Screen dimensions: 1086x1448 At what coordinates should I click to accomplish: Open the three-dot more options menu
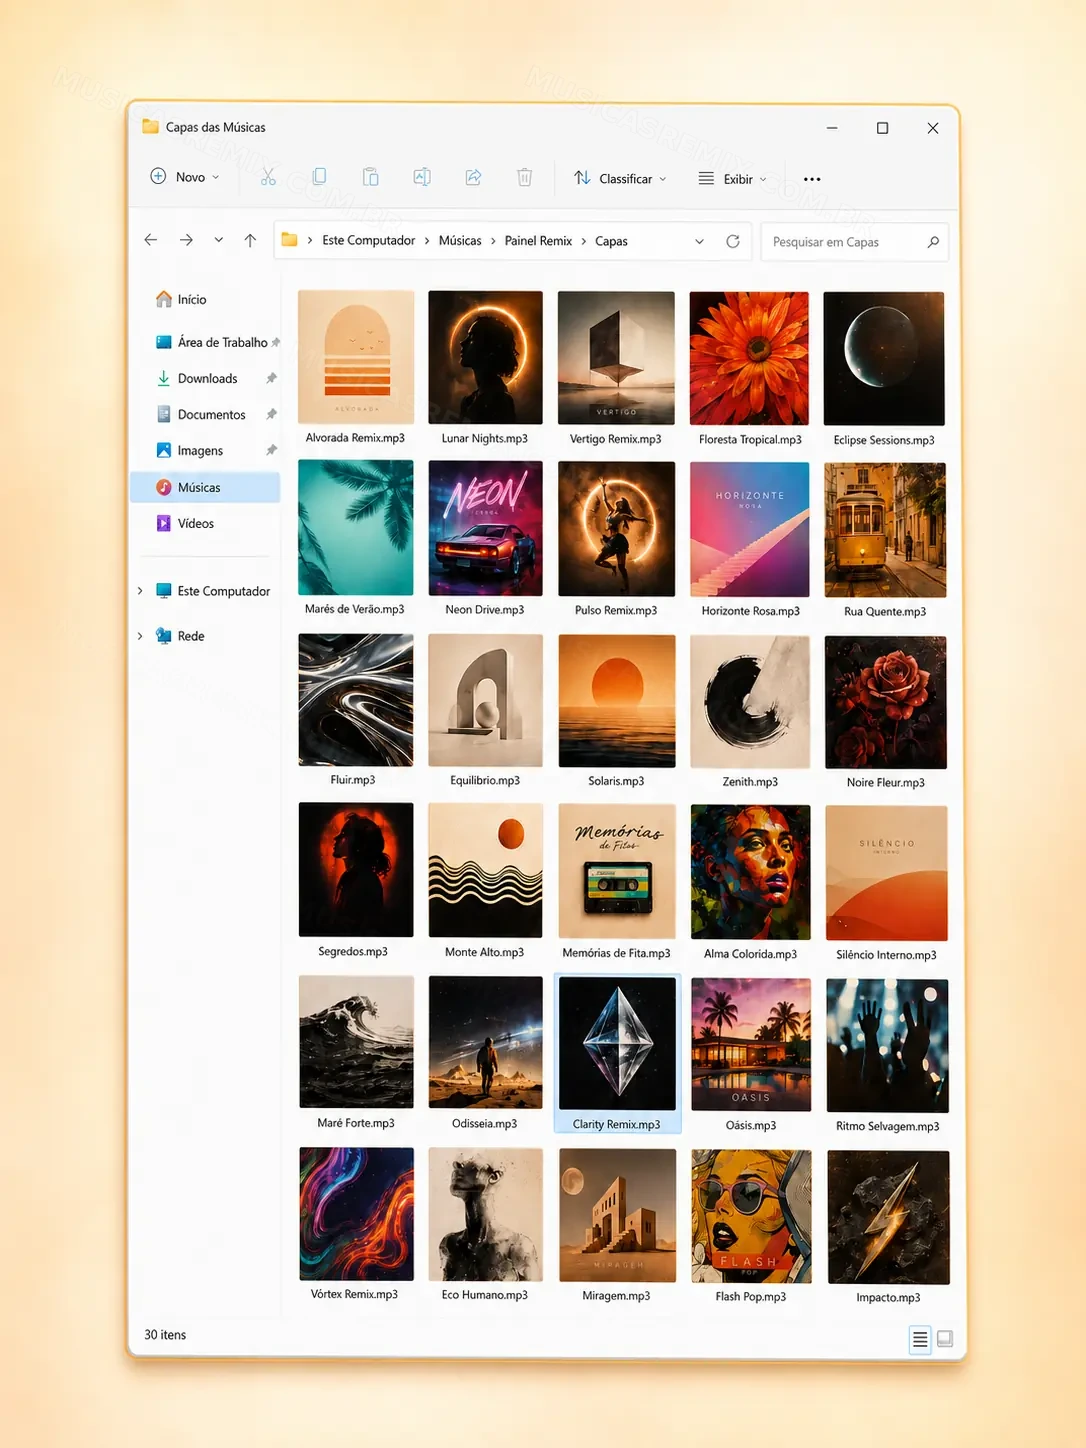[812, 179]
